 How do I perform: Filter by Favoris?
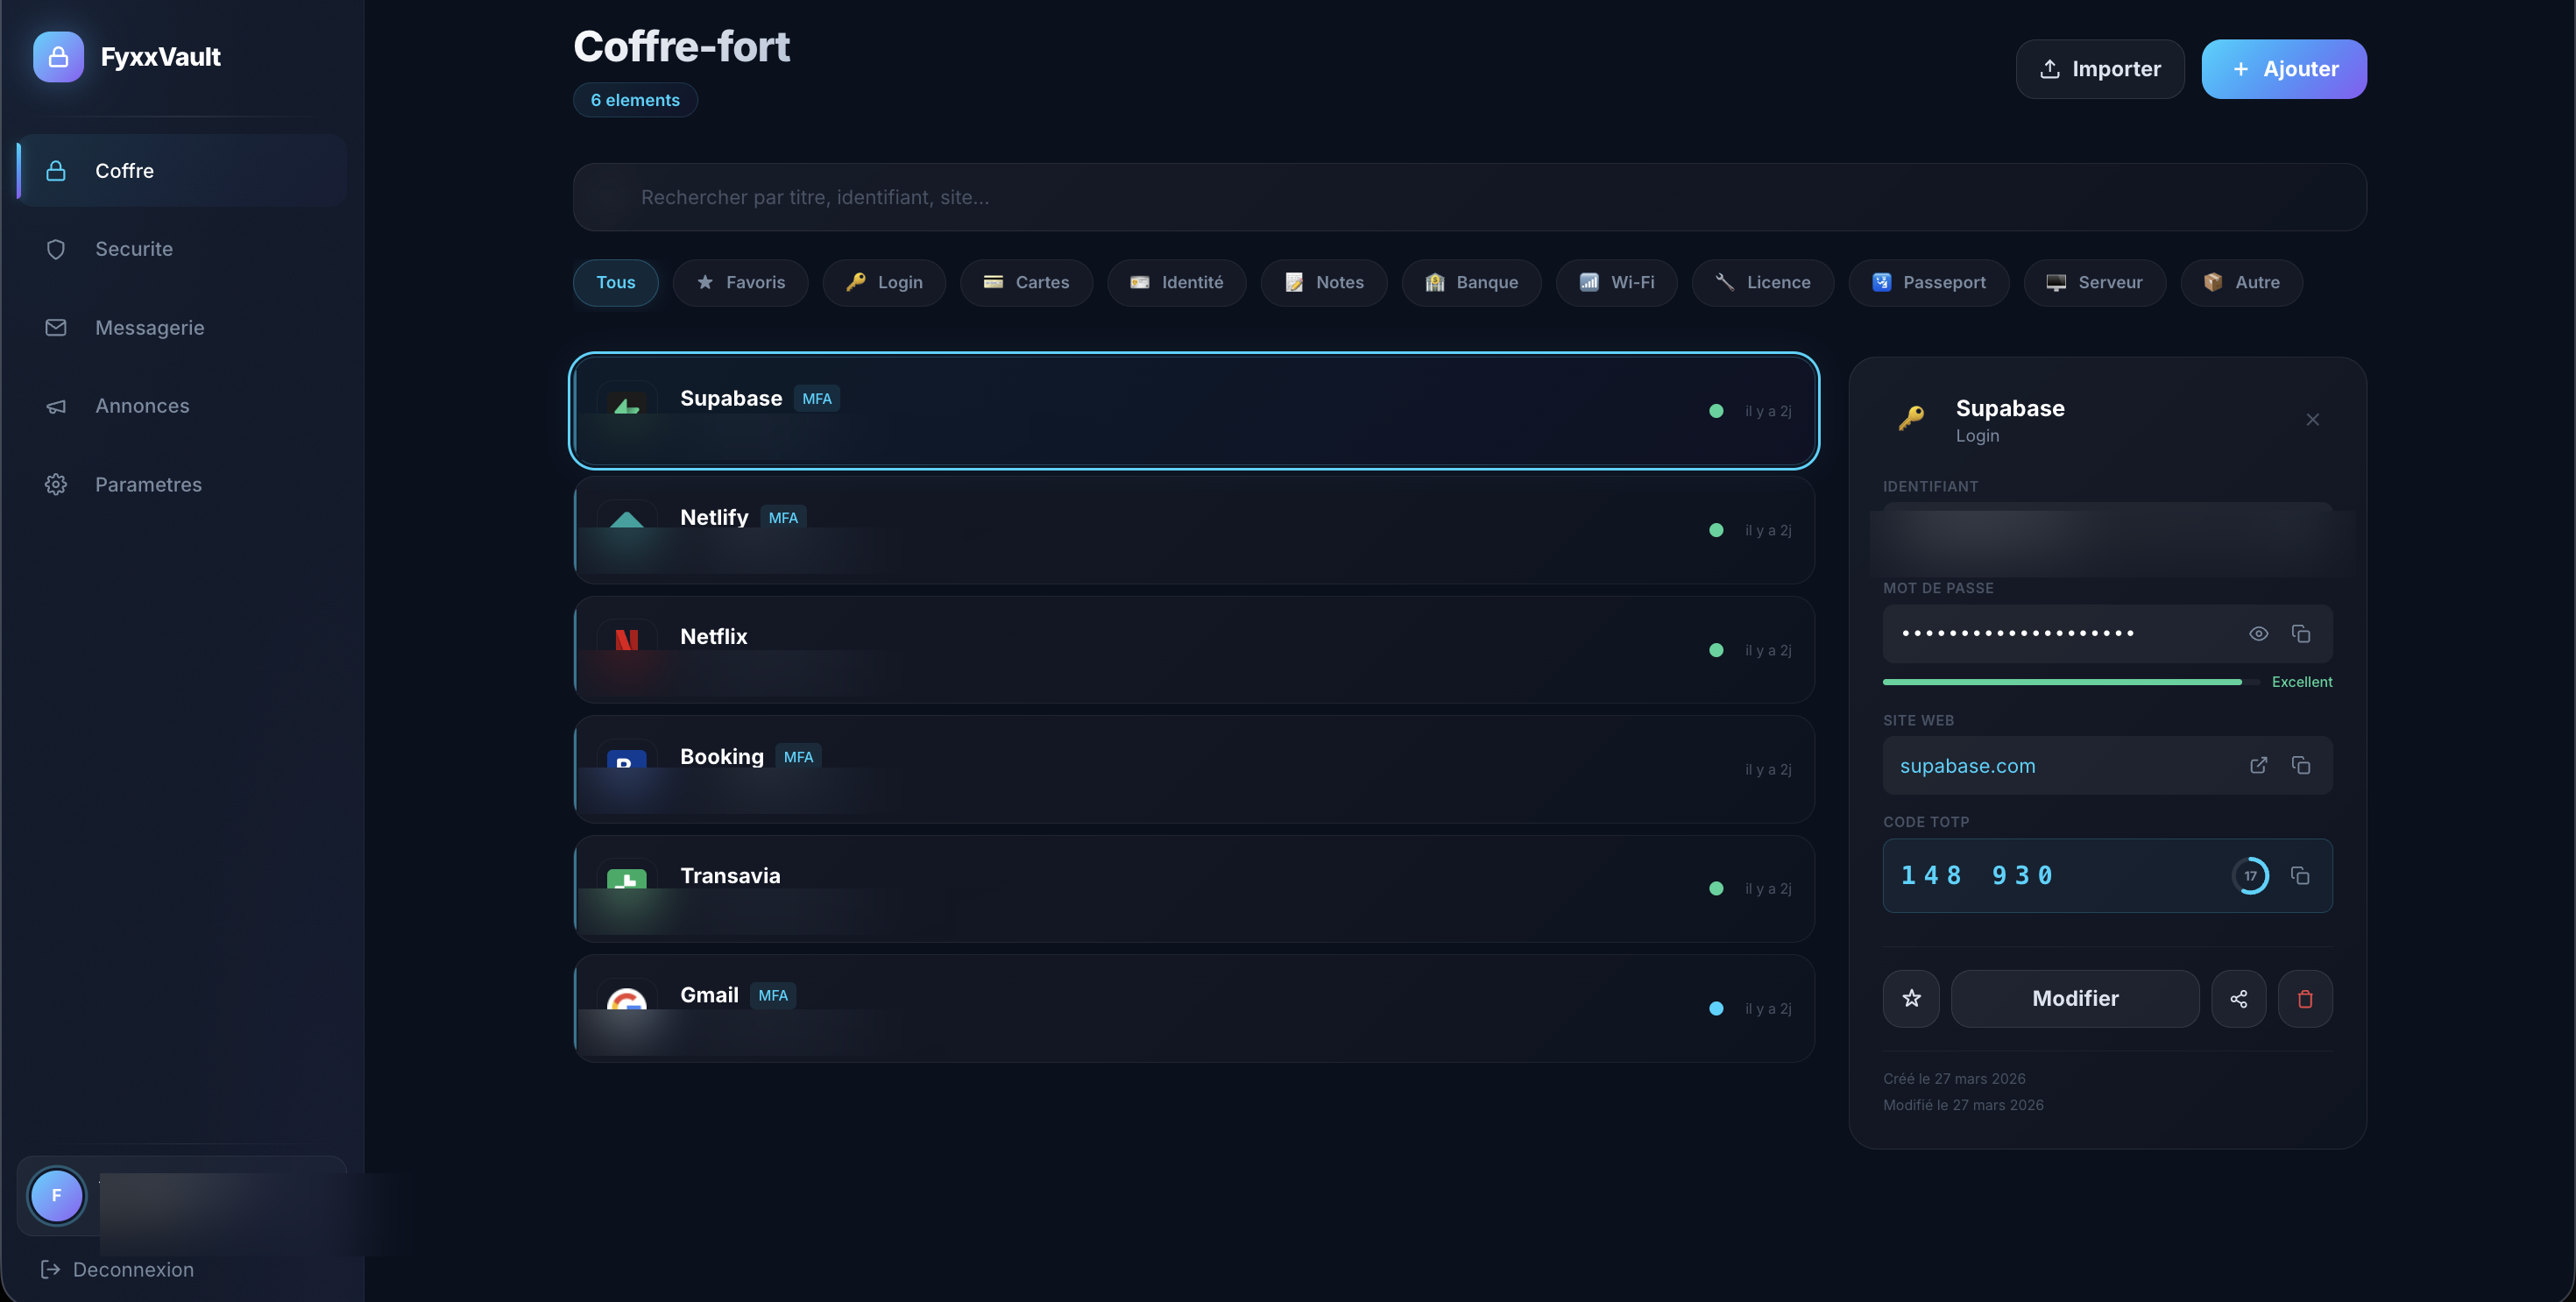[740, 283]
